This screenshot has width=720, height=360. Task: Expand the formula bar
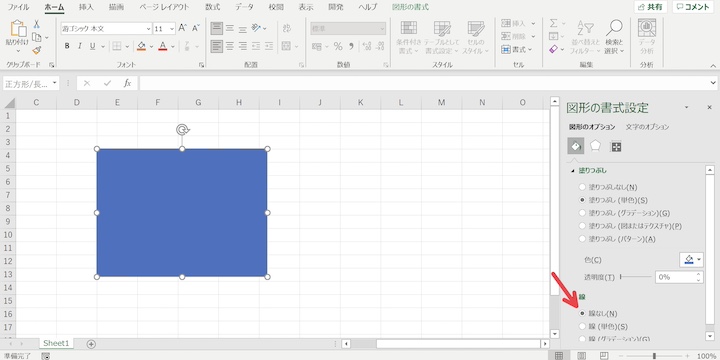(x=713, y=83)
